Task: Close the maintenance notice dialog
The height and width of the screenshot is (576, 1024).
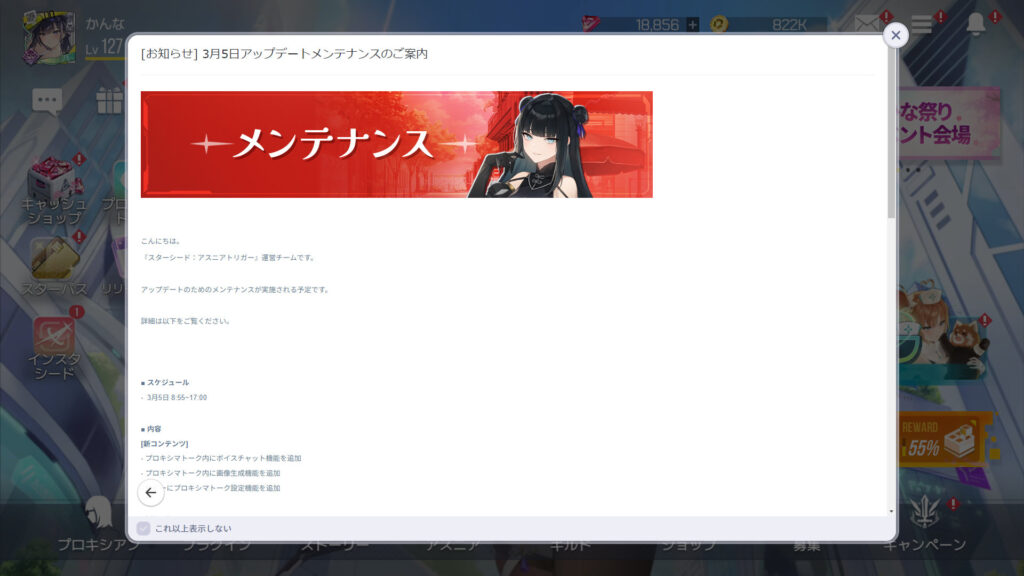Action: (x=895, y=35)
